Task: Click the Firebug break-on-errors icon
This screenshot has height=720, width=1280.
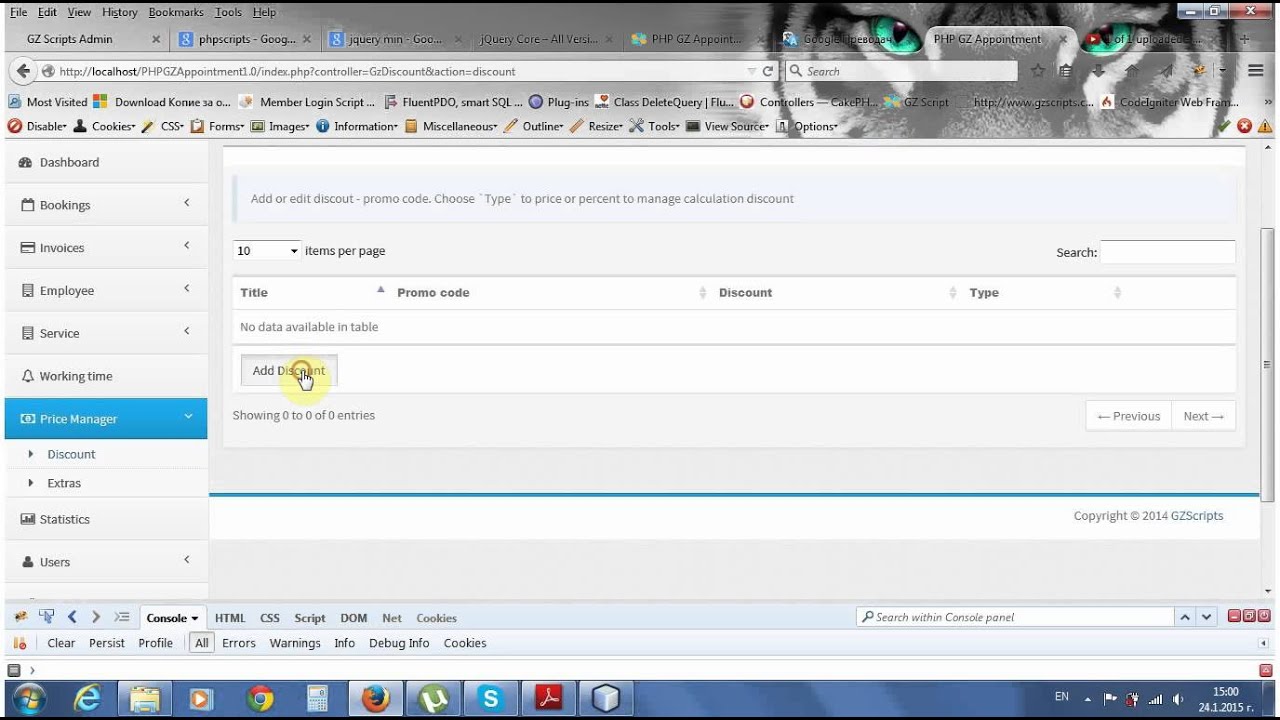Action: pos(20,643)
